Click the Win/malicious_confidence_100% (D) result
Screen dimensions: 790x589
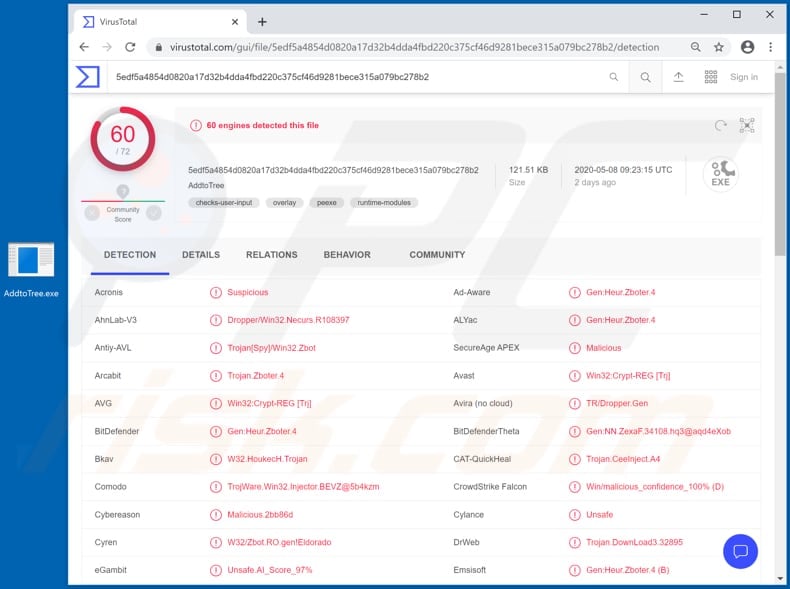655,487
